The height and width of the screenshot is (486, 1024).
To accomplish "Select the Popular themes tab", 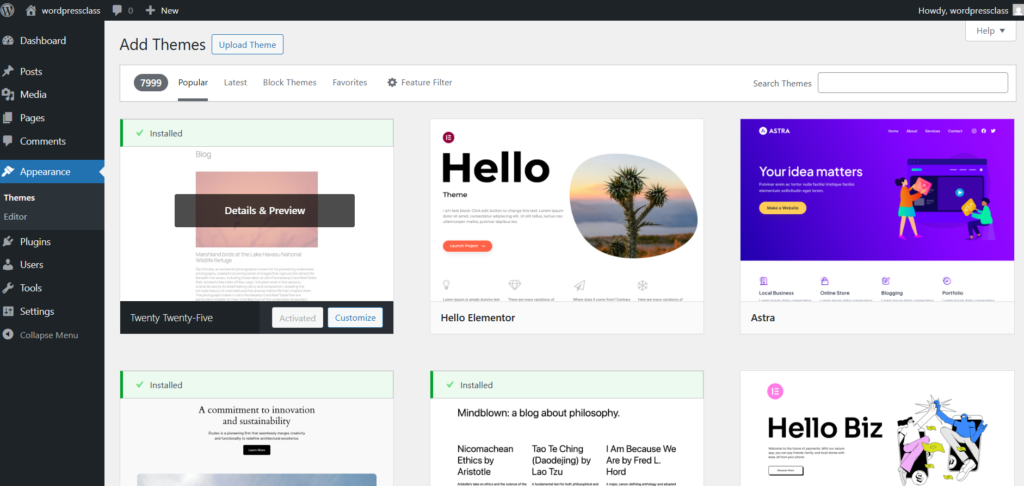I will coord(193,83).
